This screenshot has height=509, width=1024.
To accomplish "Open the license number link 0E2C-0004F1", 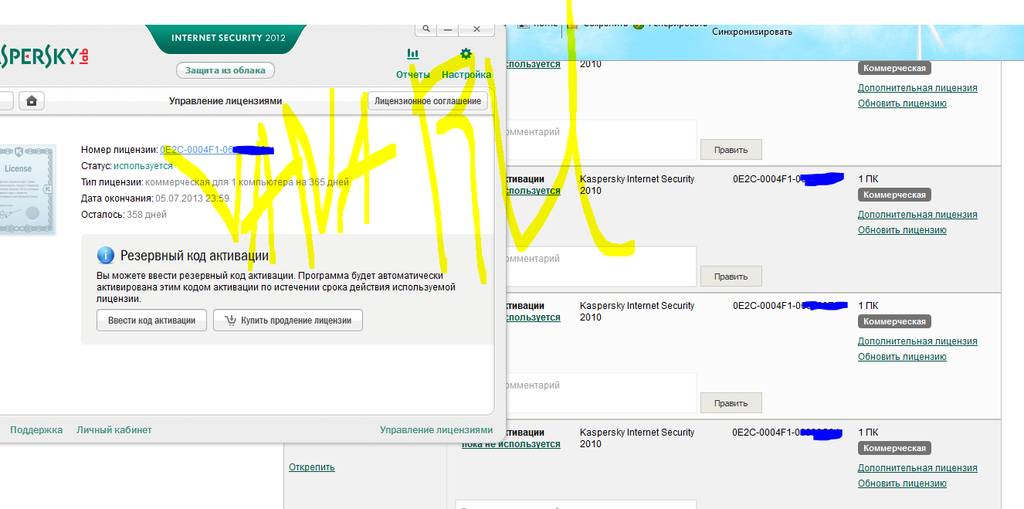I will 197,150.
